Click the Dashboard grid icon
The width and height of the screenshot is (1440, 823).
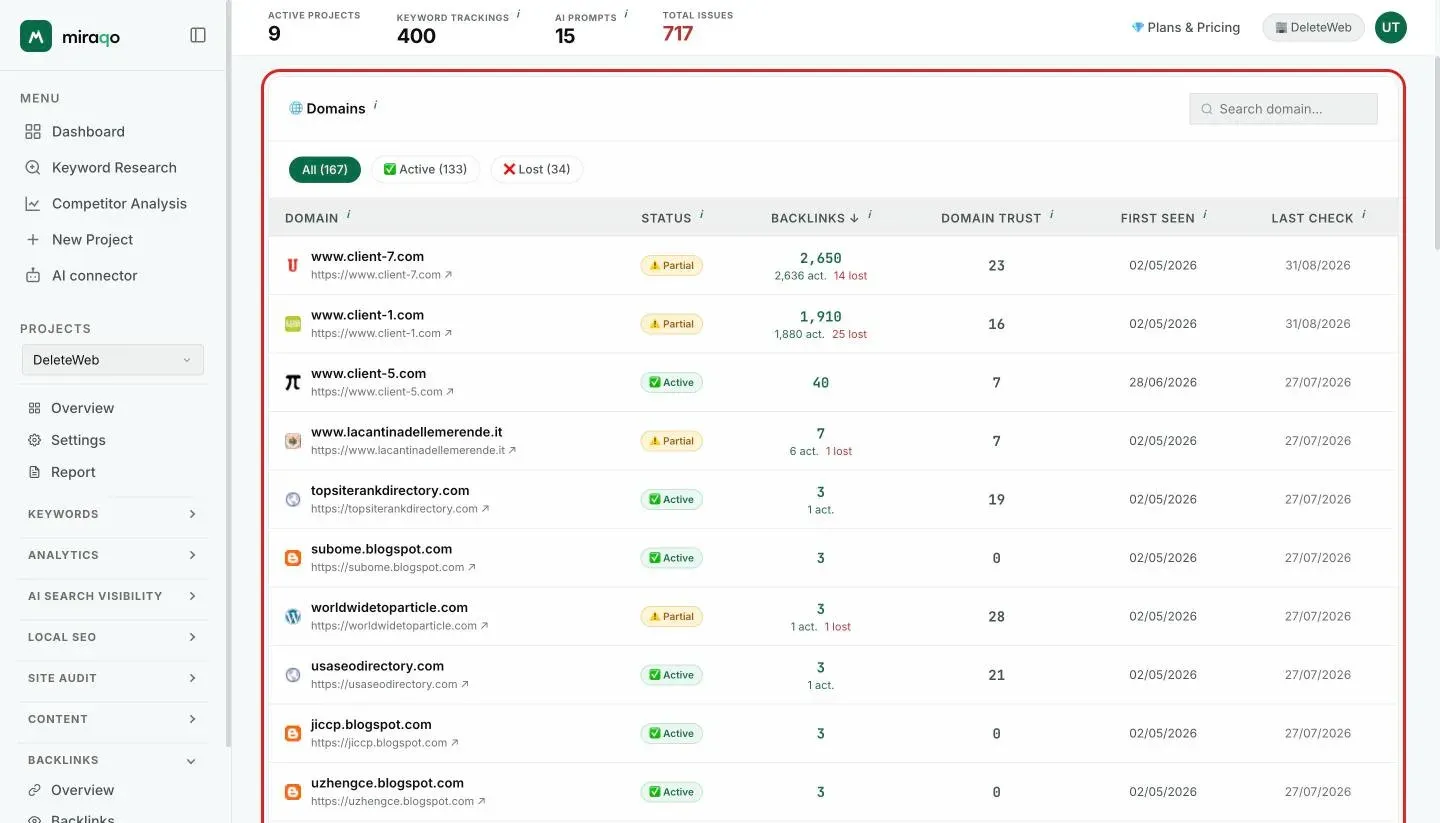[33, 131]
